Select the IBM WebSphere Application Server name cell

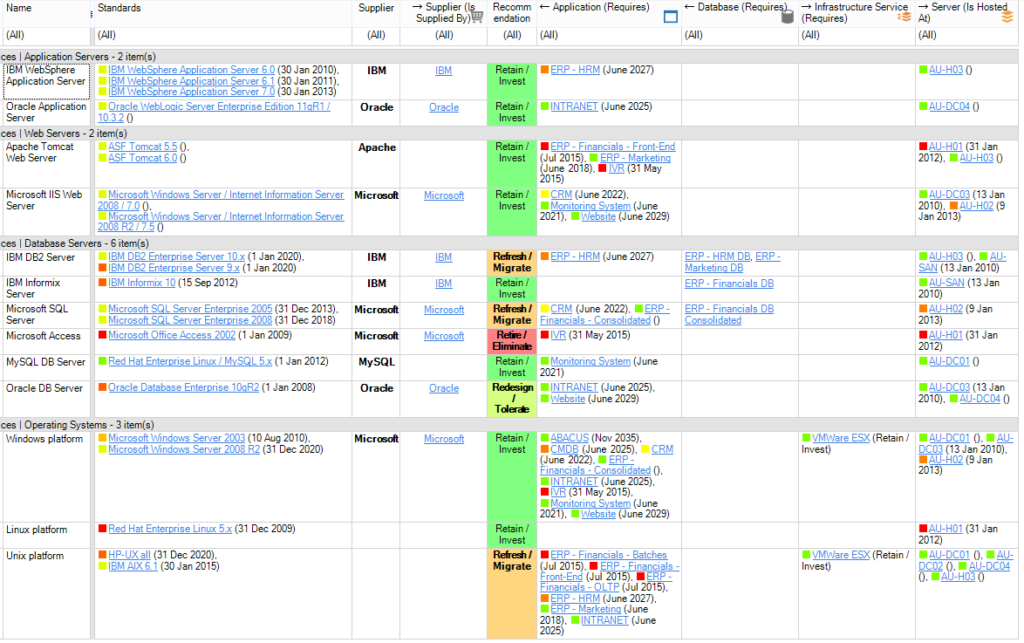coord(46,76)
